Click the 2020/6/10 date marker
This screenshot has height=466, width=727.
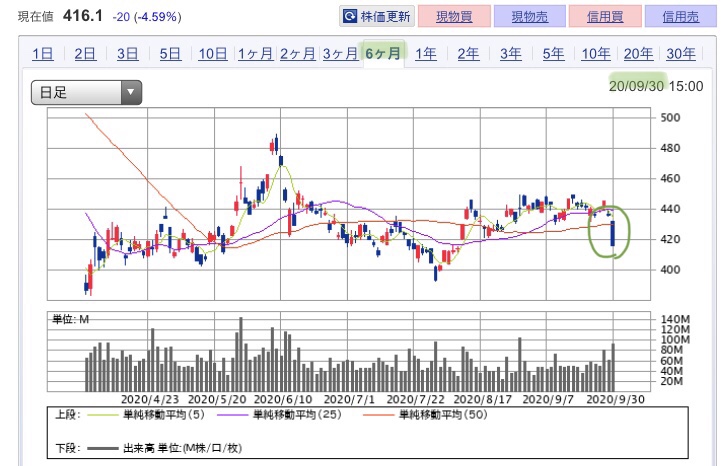pos(283,399)
